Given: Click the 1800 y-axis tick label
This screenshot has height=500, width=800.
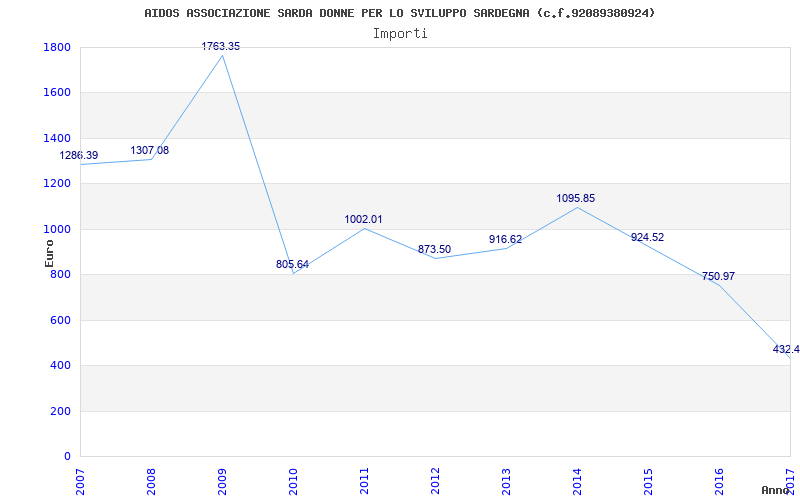Looking at the screenshot, I should 57,47.
